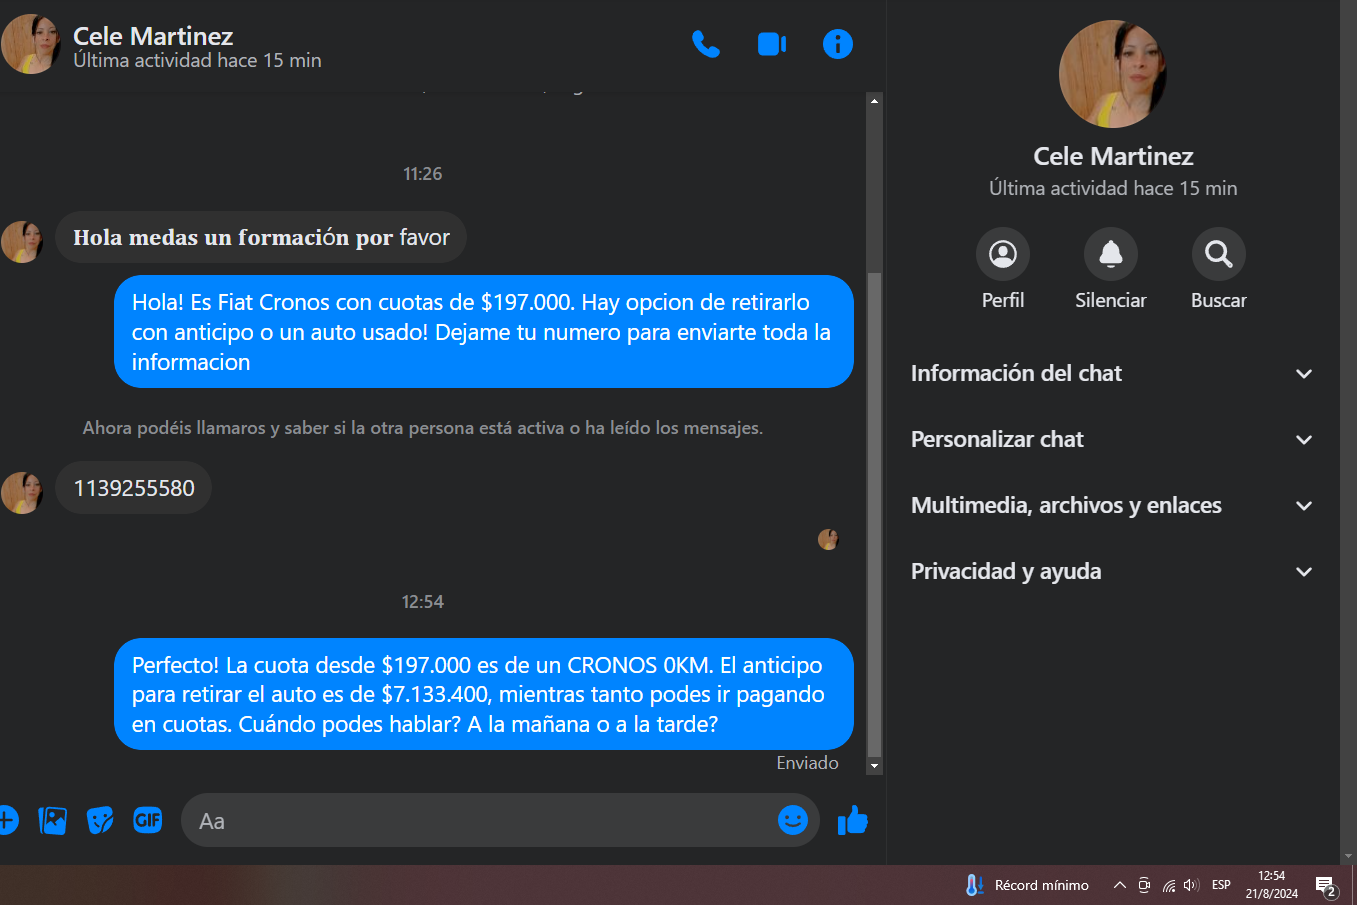Start a voice call with Cele Martinez
Screen dimensions: 1357x905
706,44
